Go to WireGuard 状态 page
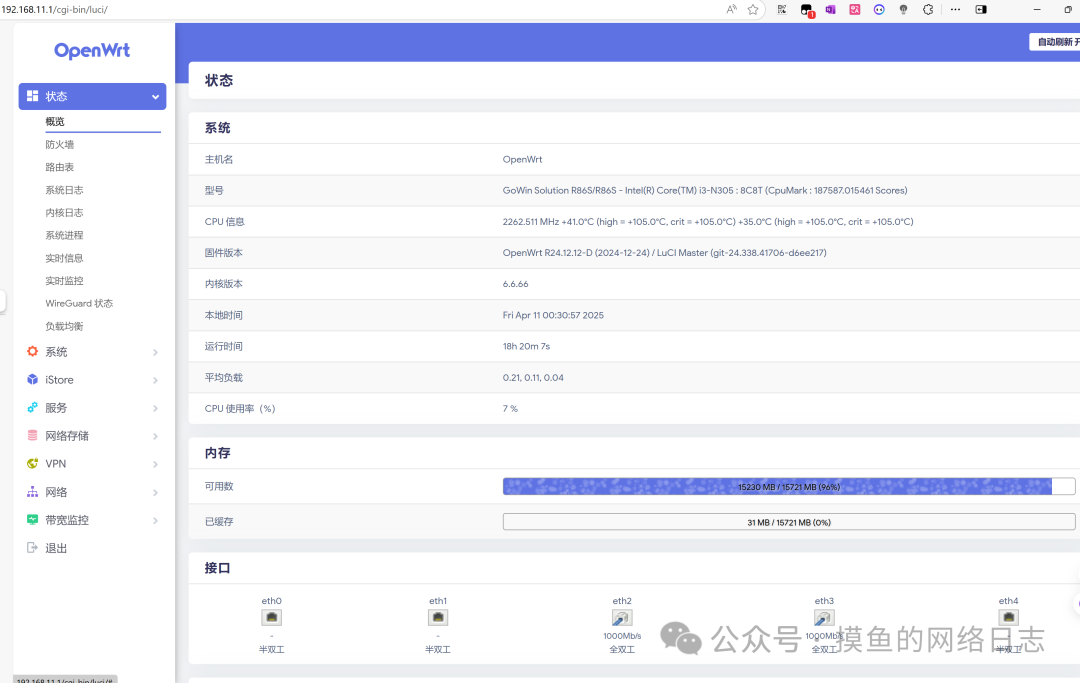This screenshot has width=1080, height=683. click(x=79, y=303)
